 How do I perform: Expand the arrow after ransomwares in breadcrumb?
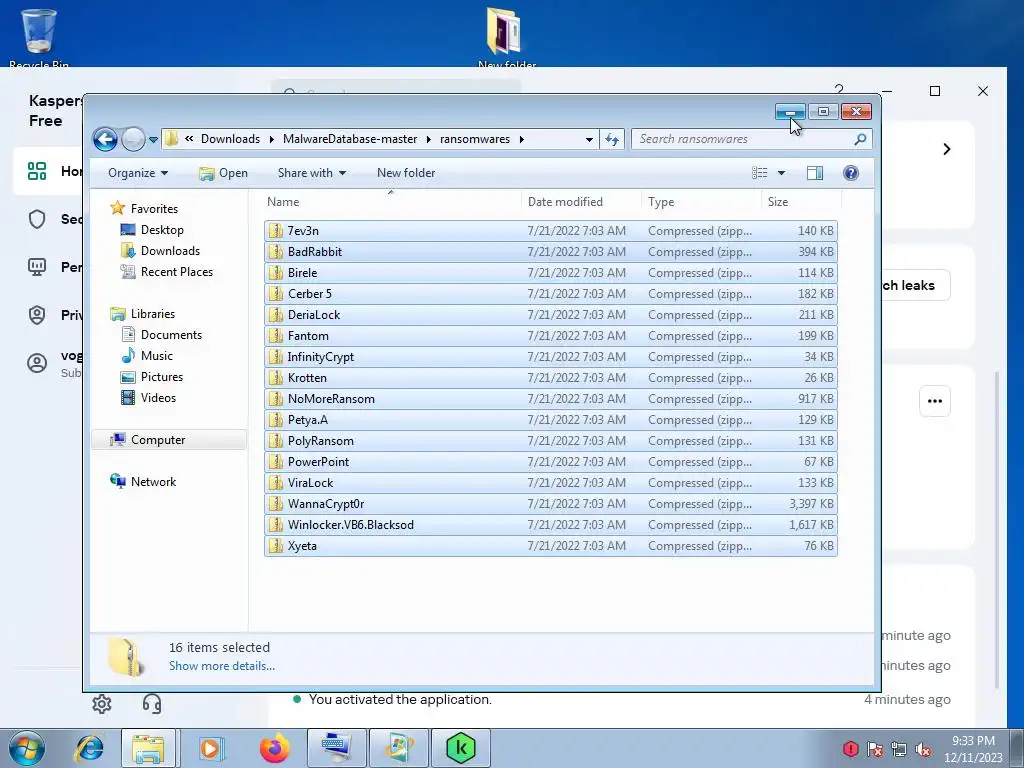(x=522, y=139)
